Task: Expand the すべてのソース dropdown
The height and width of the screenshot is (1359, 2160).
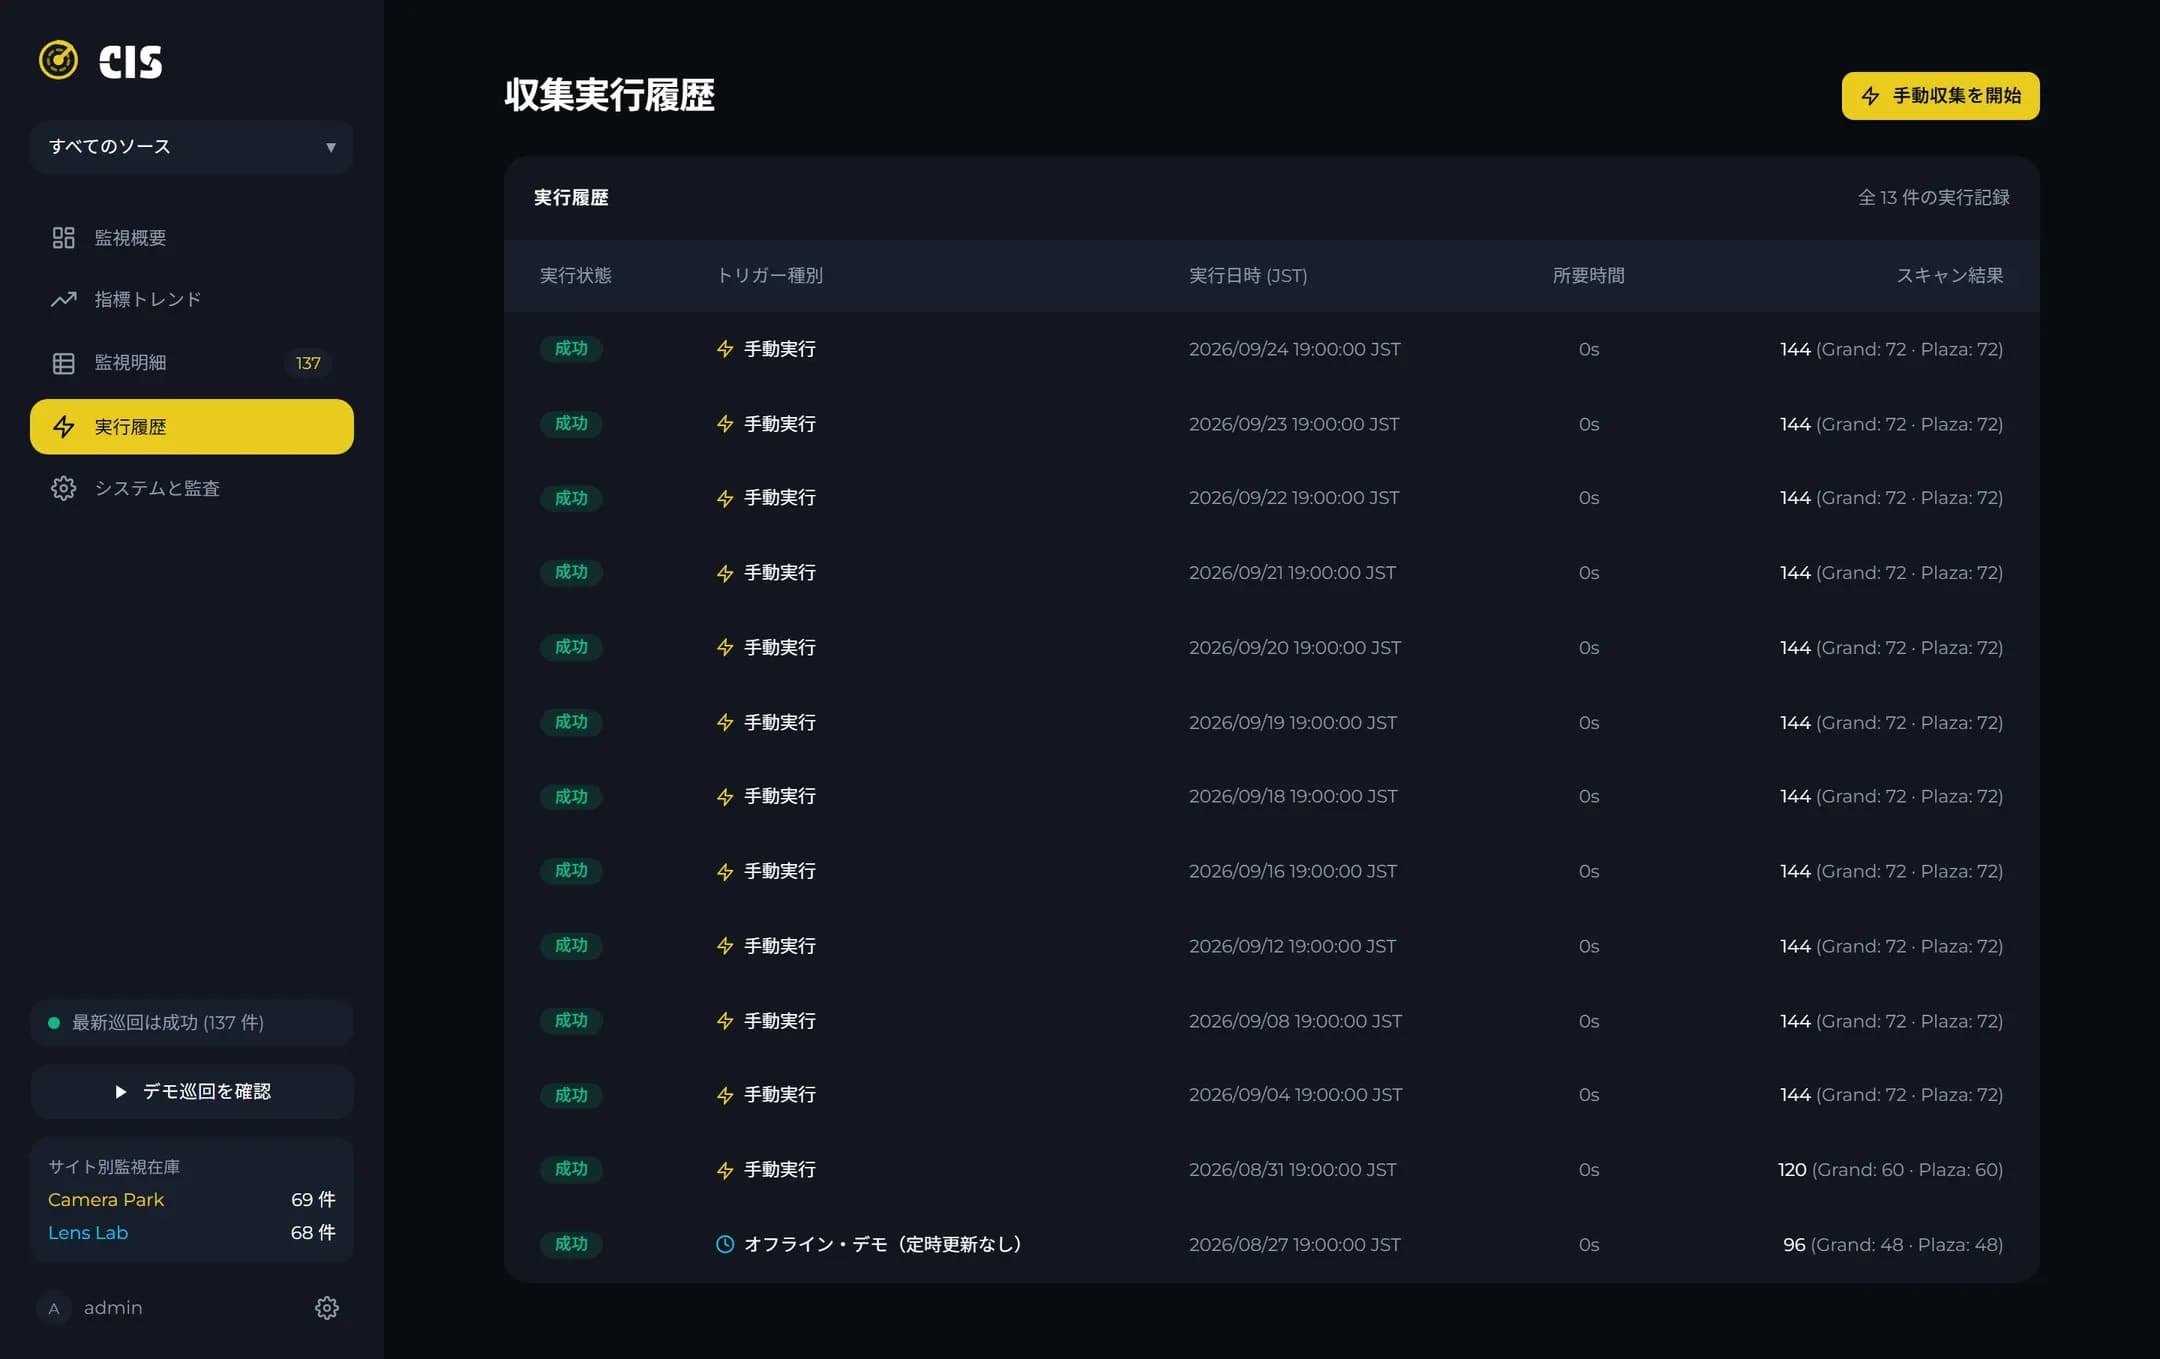Action: [192, 147]
